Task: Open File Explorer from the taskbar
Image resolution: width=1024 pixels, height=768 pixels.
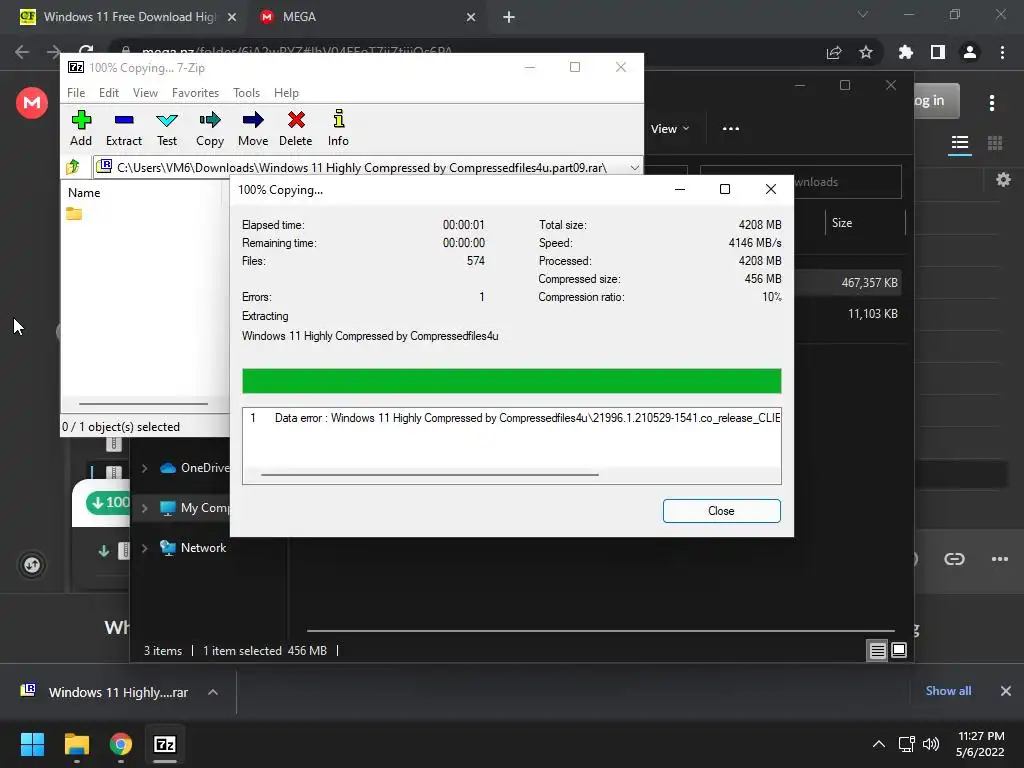Action: (x=76, y=744)
